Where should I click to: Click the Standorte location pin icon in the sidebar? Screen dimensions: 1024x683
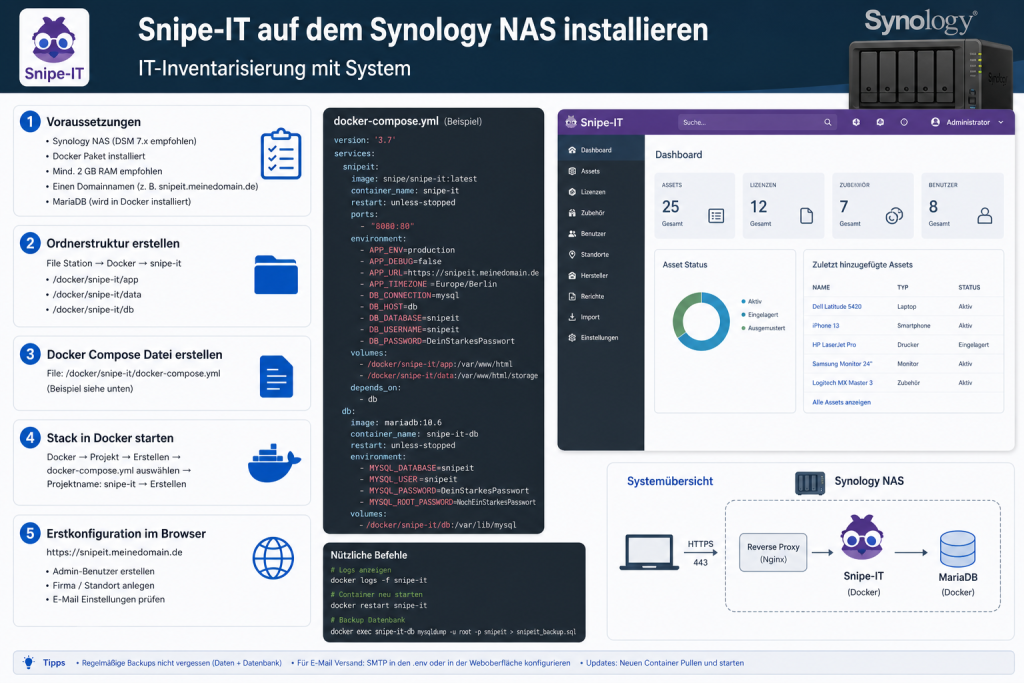point(572,254)
